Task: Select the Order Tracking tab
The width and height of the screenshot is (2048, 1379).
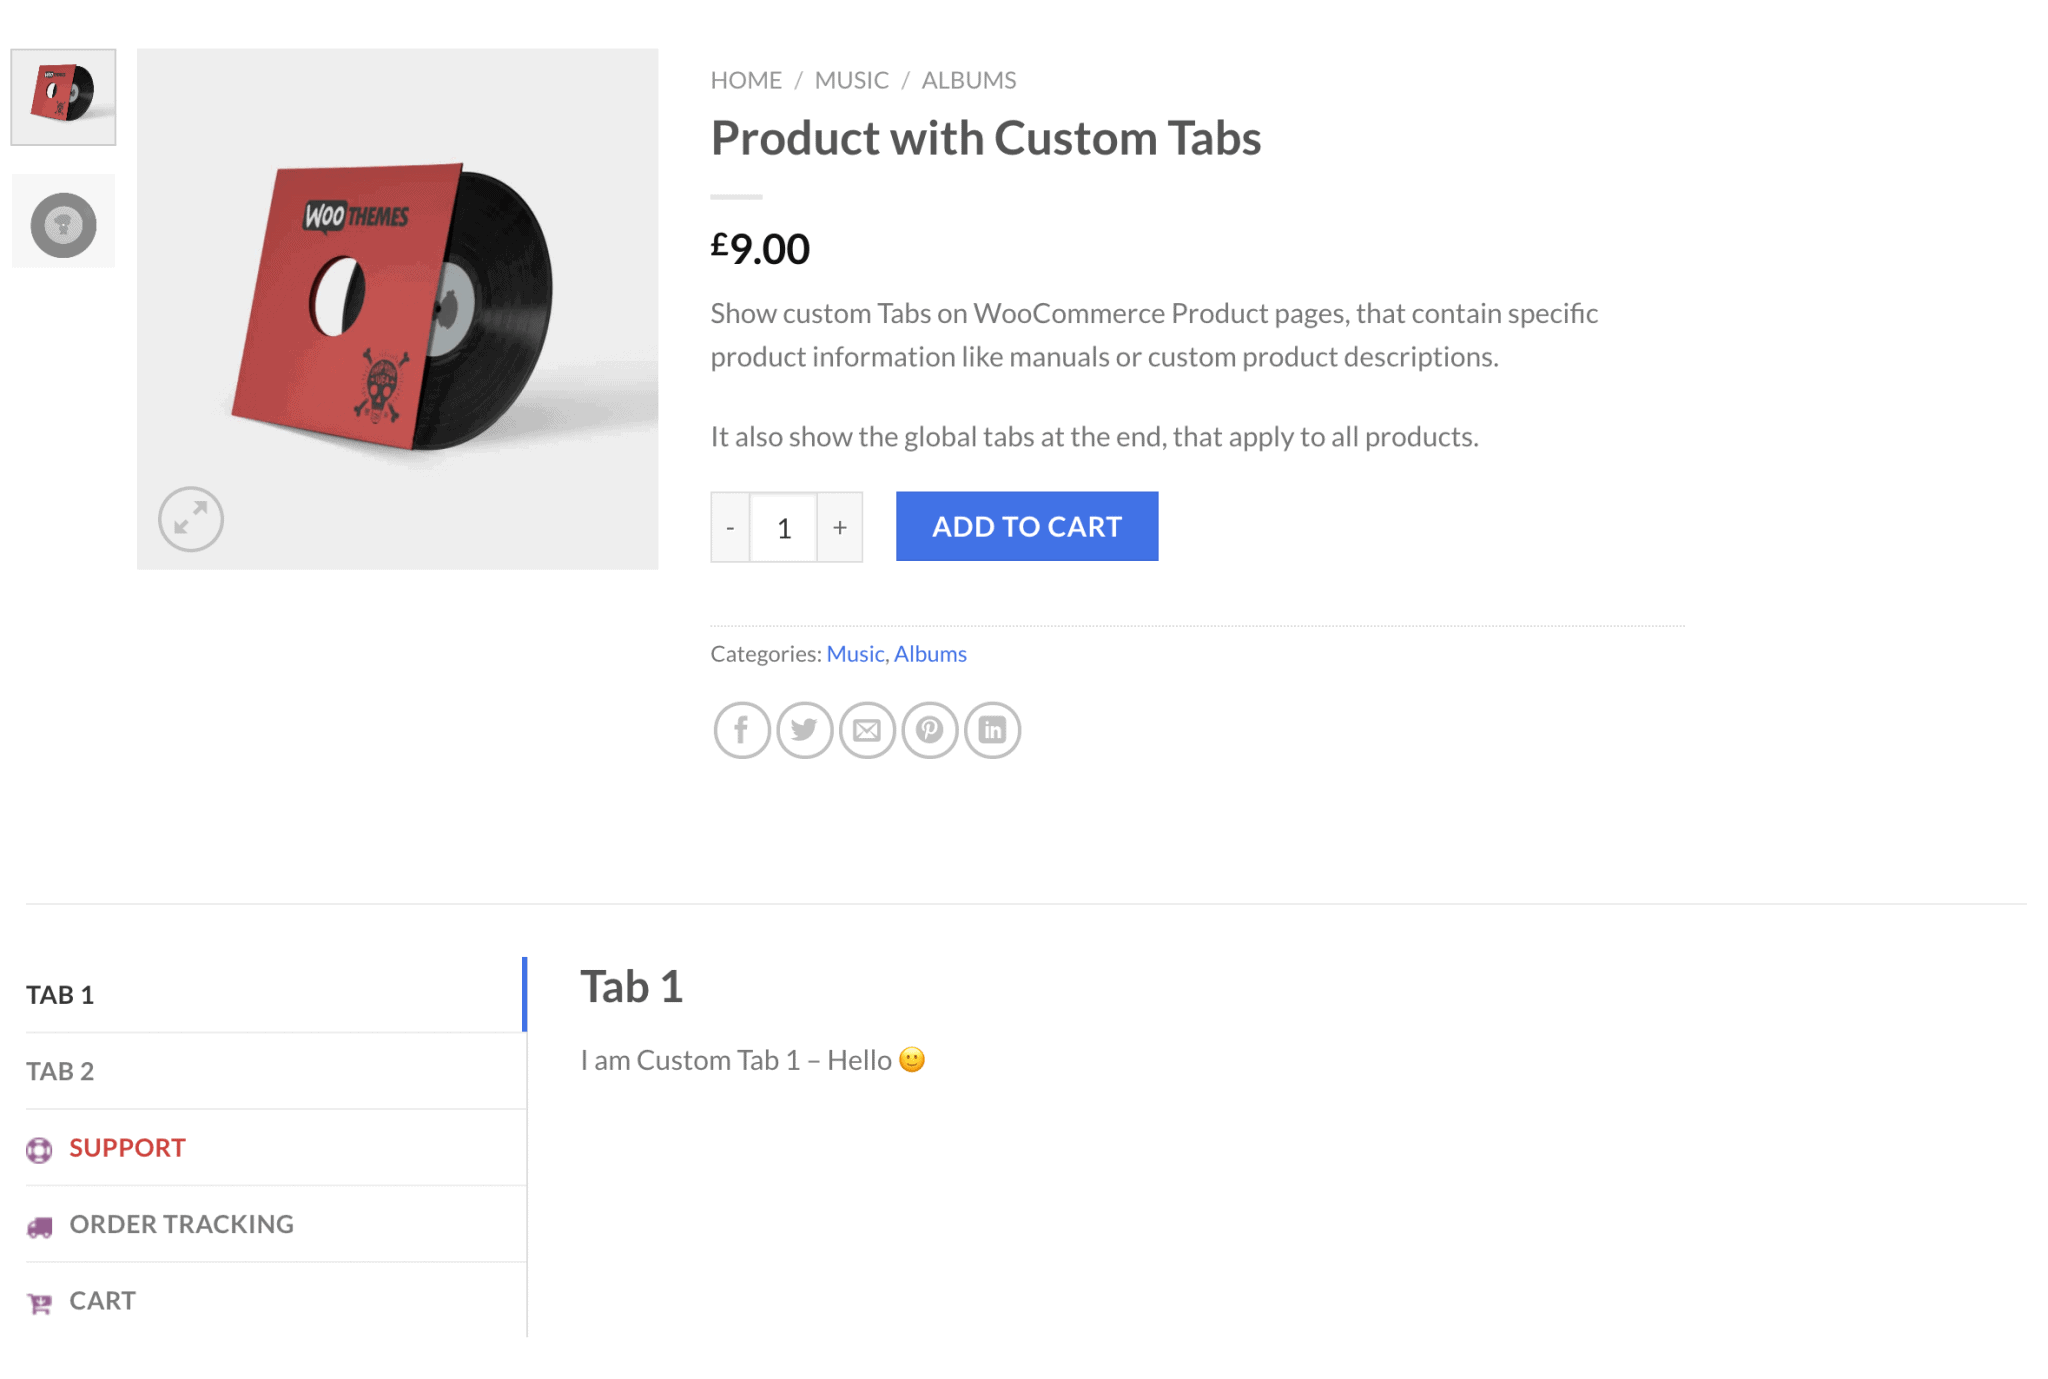Action: click(x=181, y=1224)
